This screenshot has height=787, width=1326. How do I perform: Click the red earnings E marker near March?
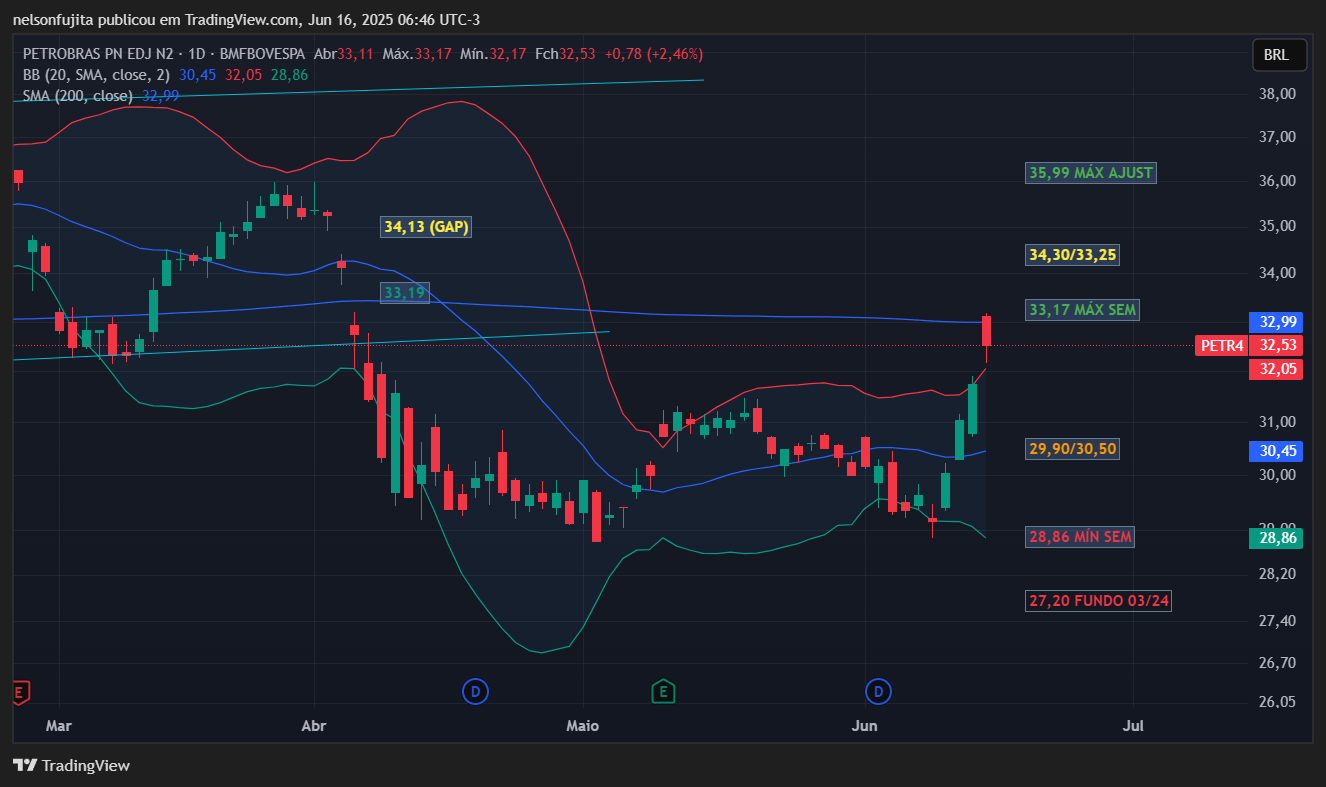coord(19,691)
